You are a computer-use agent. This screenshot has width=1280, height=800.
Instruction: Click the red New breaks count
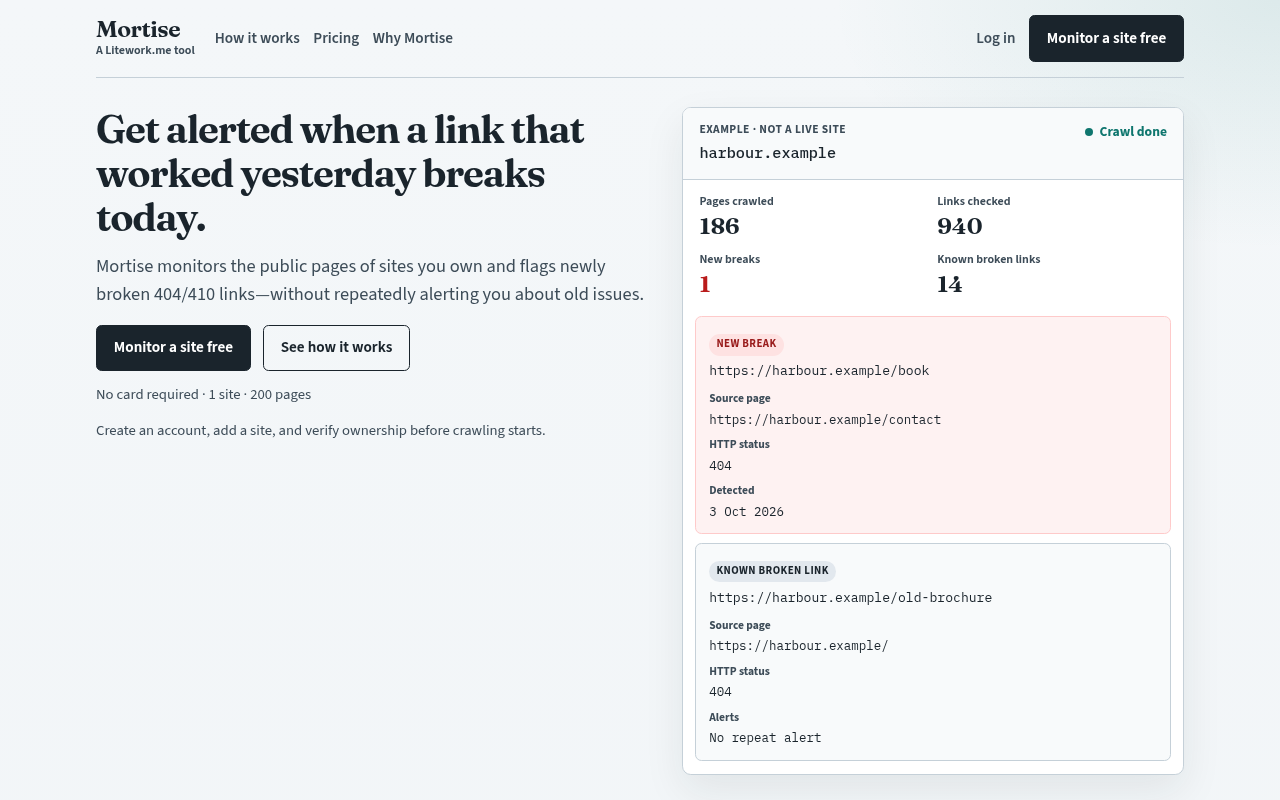click(x=705, y=285)
